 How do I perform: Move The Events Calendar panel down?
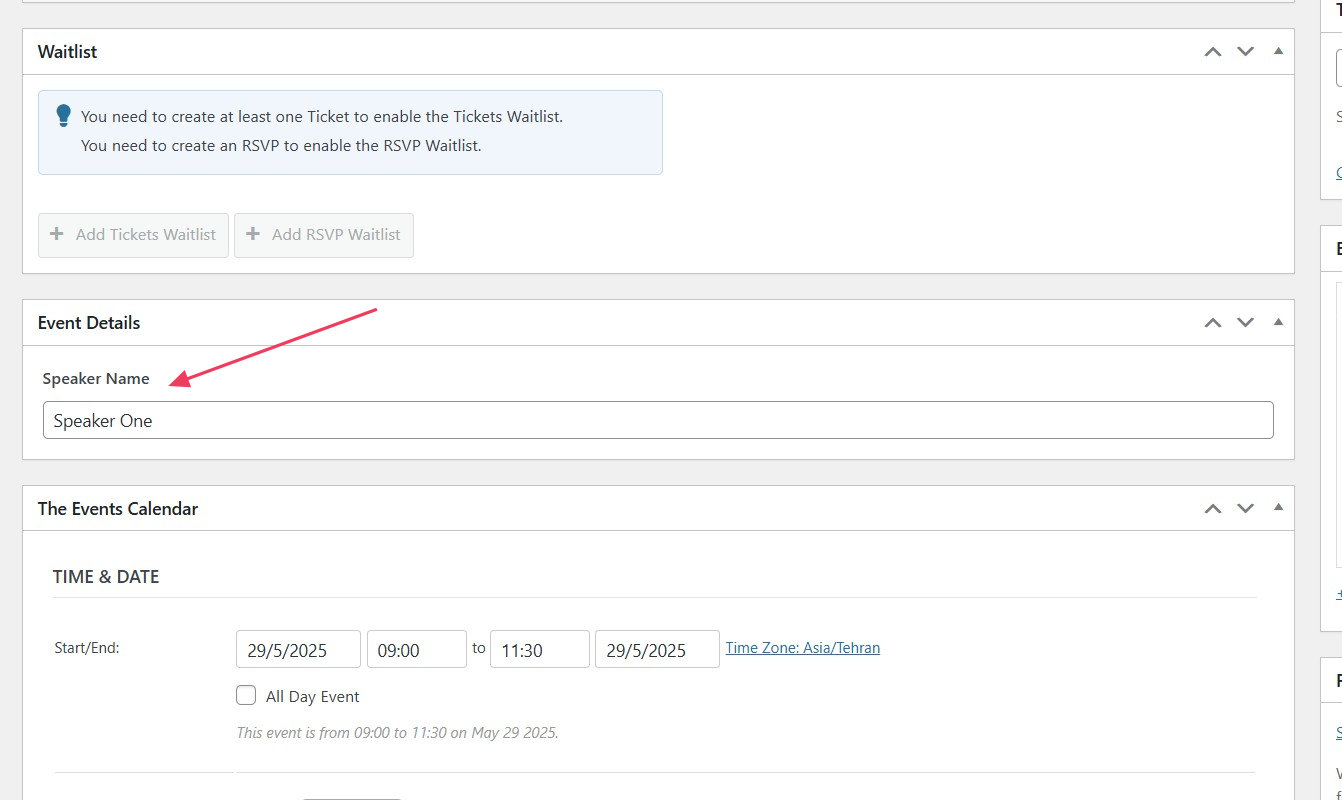(1245, 508)
